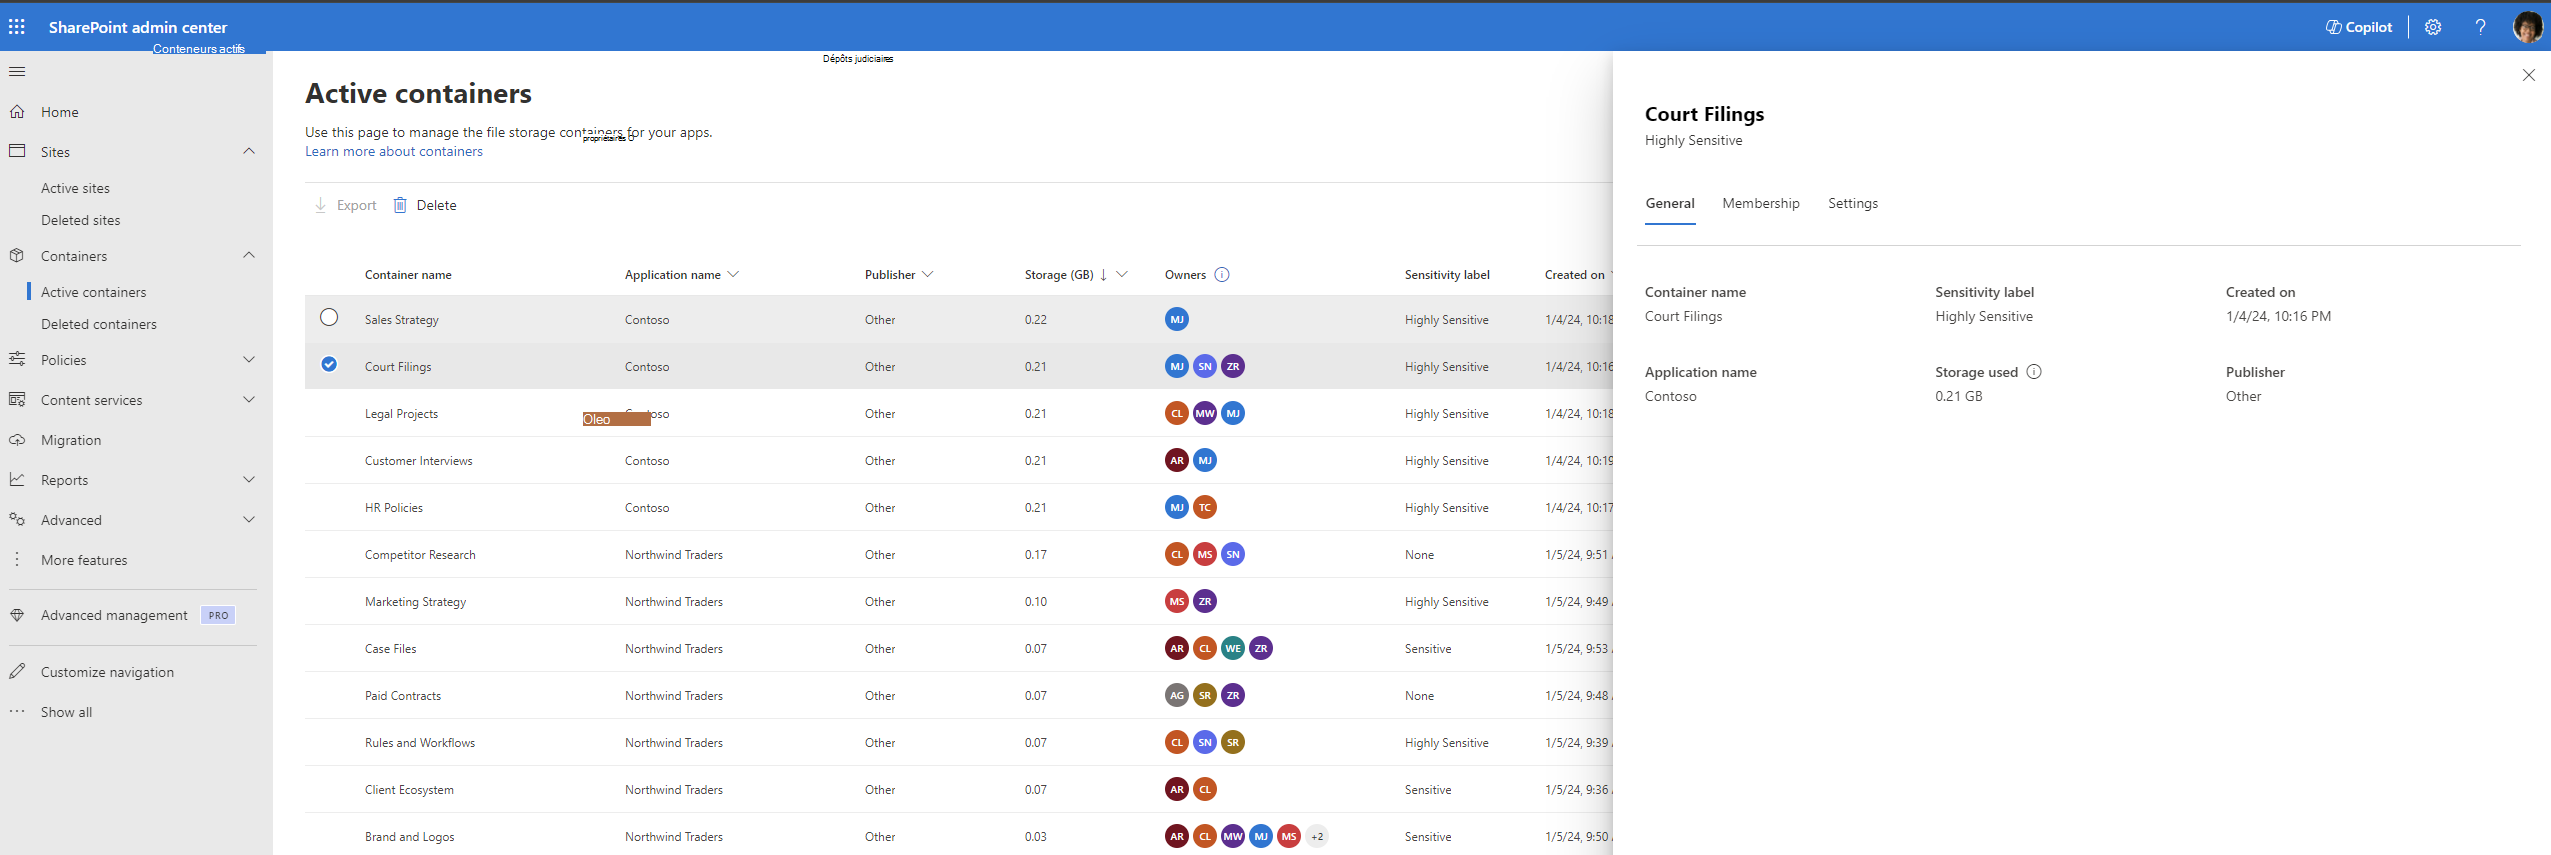The width and height of the screenshot is (2551, 855).
Task: Open the Application name column dropdown
Action: tap(733, 275)
